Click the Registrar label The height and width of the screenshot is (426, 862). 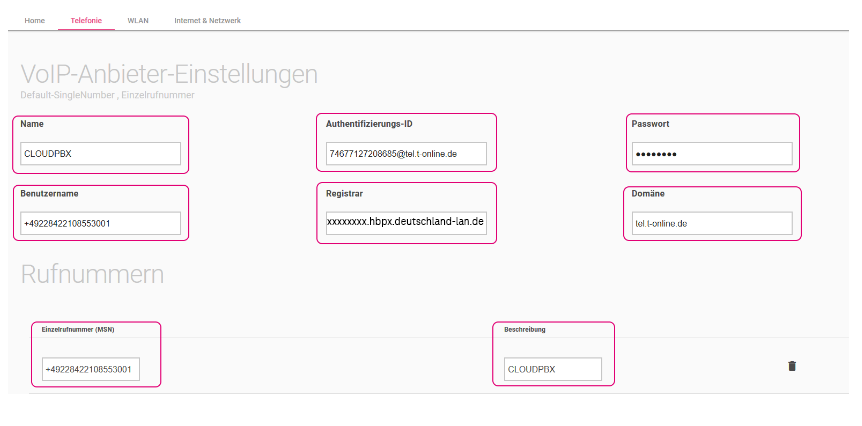345,193
